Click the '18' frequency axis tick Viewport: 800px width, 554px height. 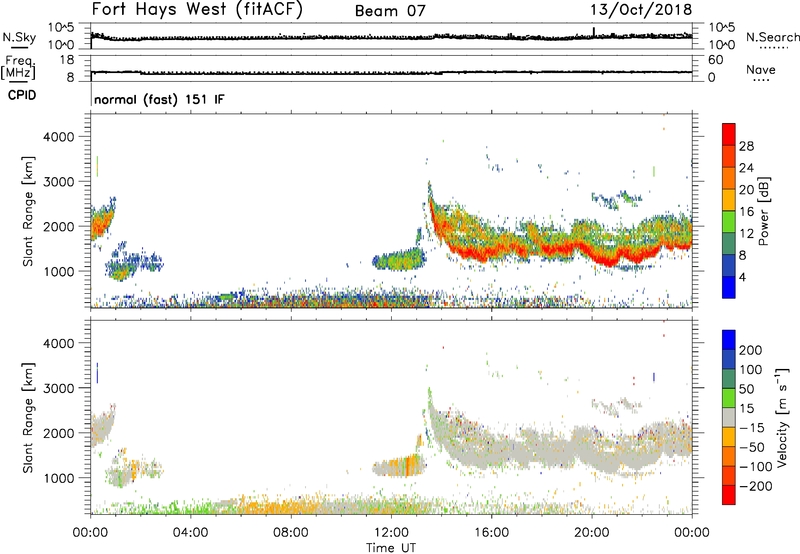point(67,60)
